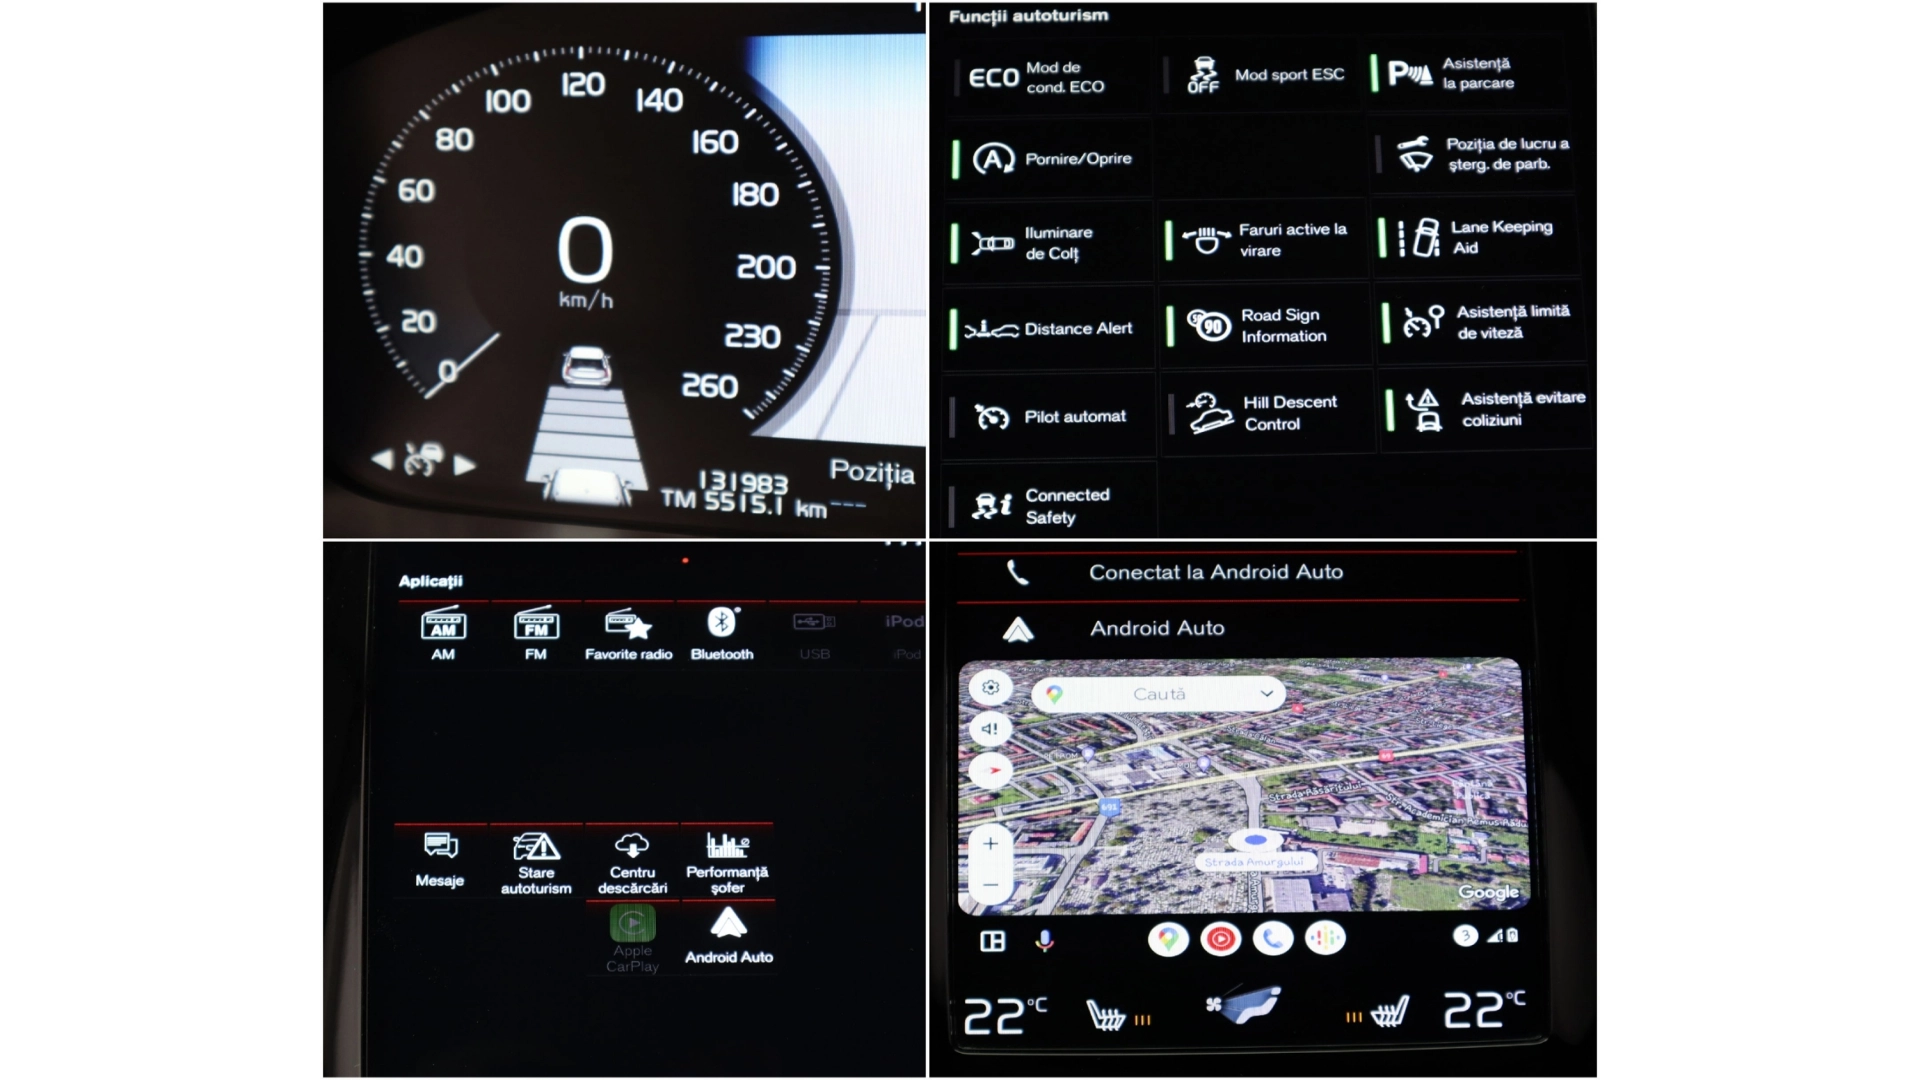Screen dimensions: 1920x1080
Task: Open the FM radio app
Action: (x=536, y=634)
